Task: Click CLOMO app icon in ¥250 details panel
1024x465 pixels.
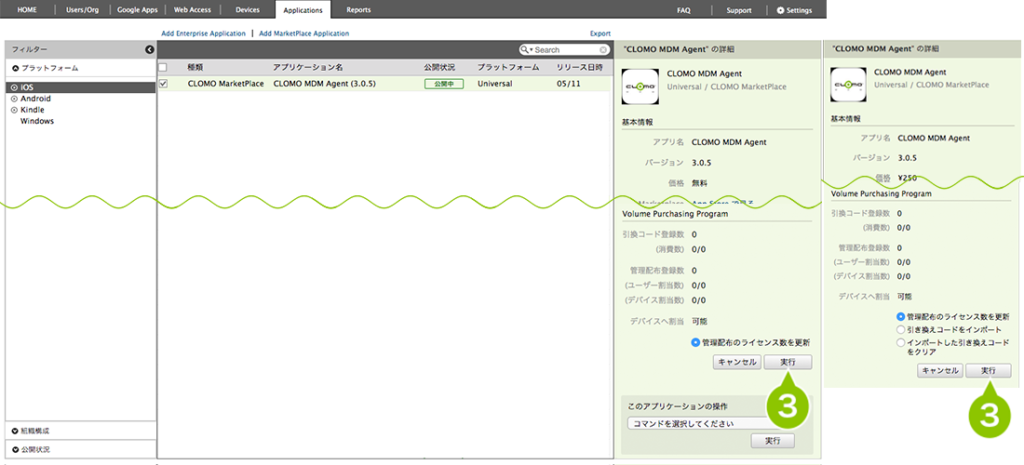Action: (848, 84)
